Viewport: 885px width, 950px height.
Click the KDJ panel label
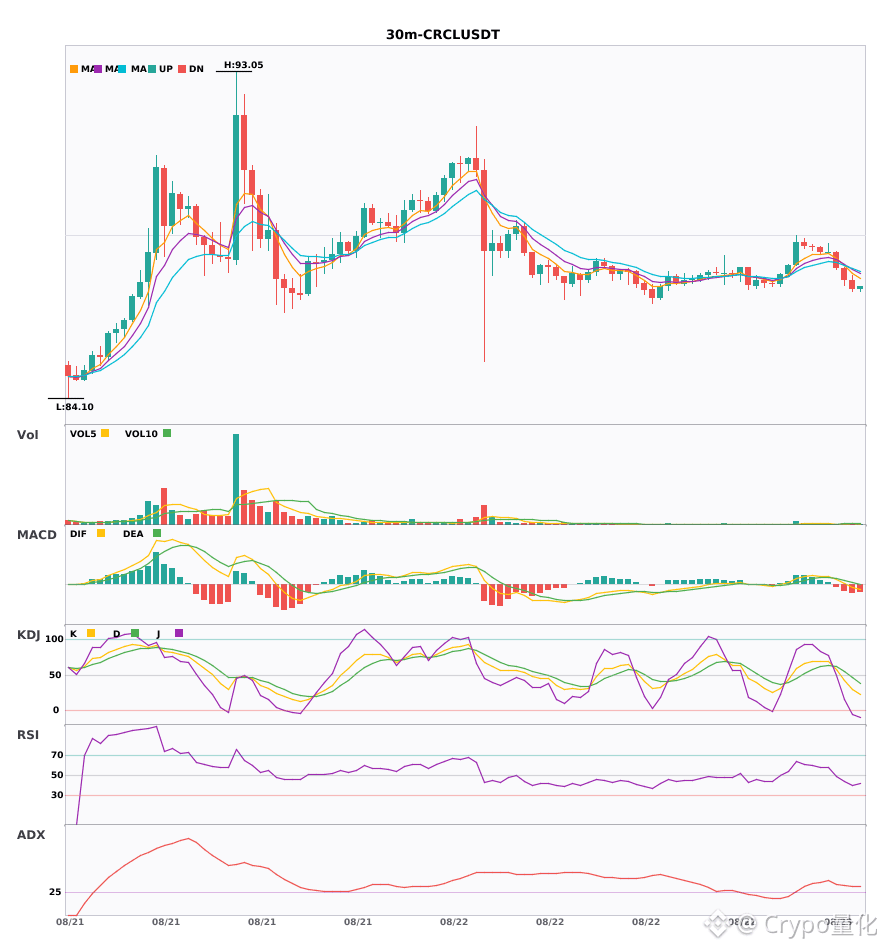coord(28,635)
